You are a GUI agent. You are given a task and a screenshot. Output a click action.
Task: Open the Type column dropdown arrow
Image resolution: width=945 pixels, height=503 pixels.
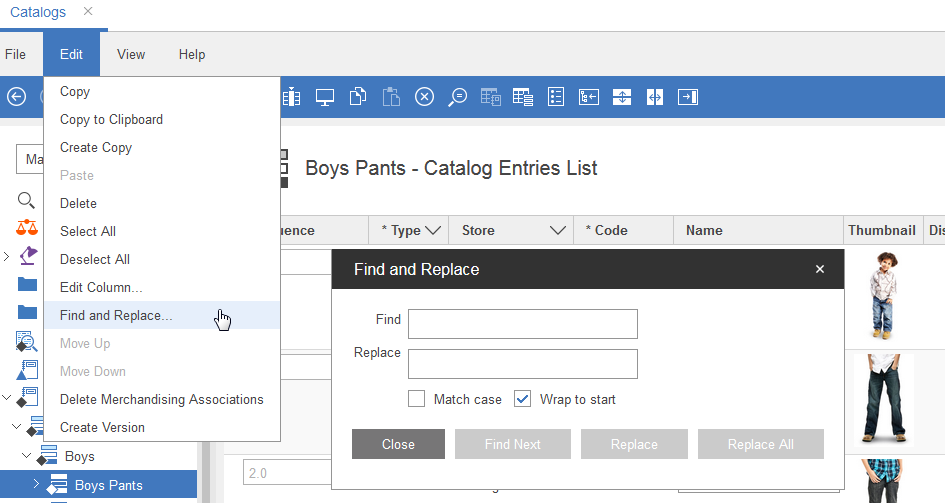pos(433,230)
